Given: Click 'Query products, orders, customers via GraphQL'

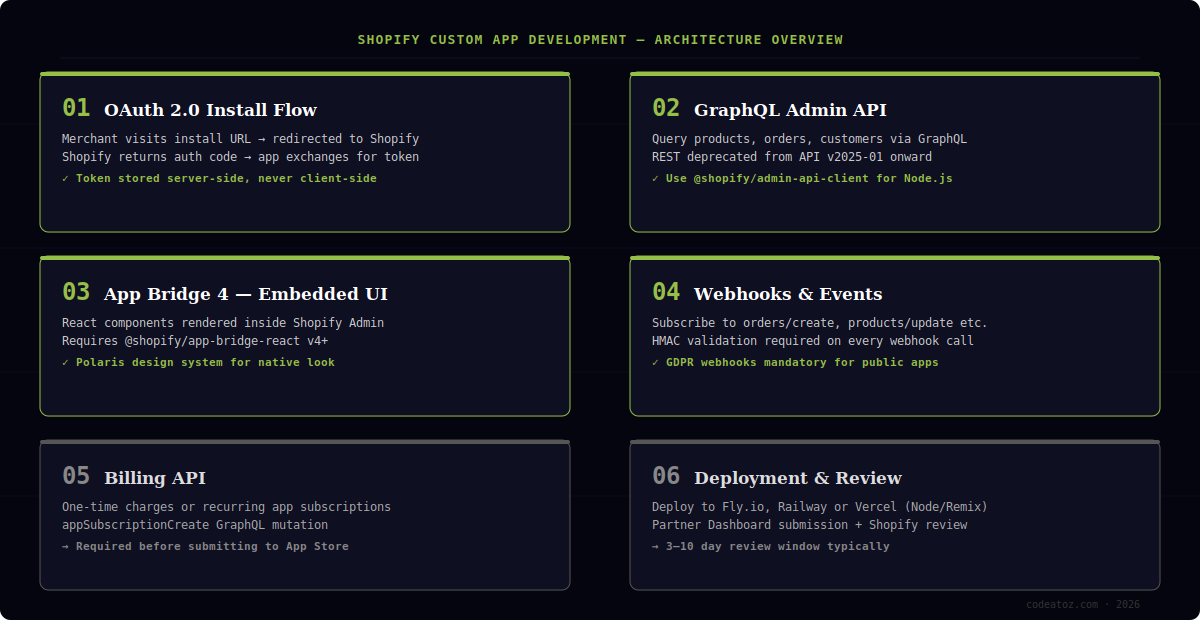Looking at the screenshot, I should tap(809, 139).
